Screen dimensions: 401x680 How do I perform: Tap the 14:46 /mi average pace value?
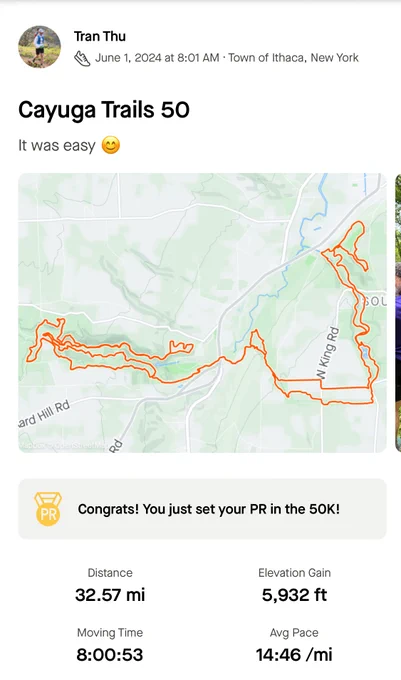(x=294, y=654)
